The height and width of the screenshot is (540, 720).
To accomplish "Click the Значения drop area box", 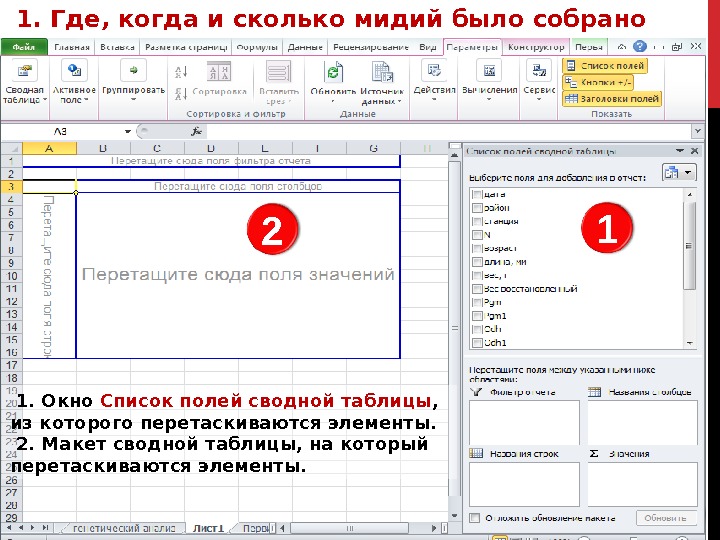I will click(642, 484).
